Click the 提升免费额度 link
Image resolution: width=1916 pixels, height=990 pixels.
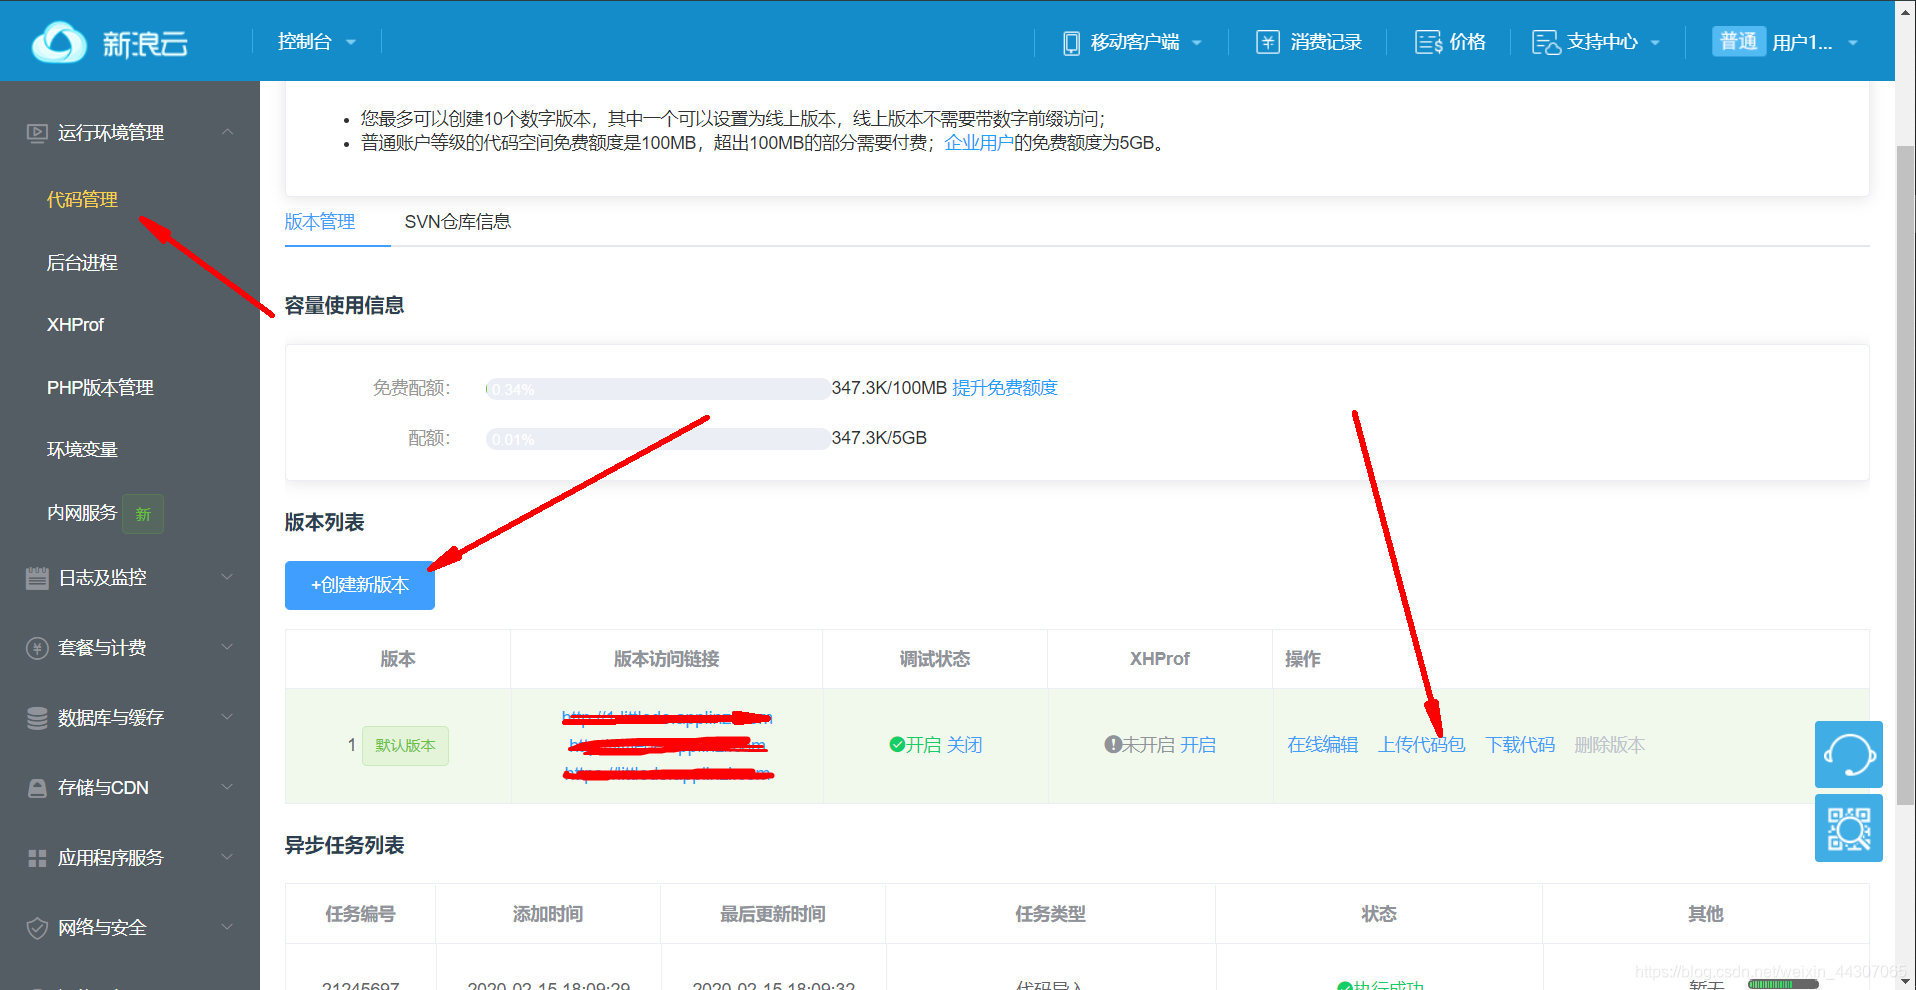click(x=1005, y=388)
